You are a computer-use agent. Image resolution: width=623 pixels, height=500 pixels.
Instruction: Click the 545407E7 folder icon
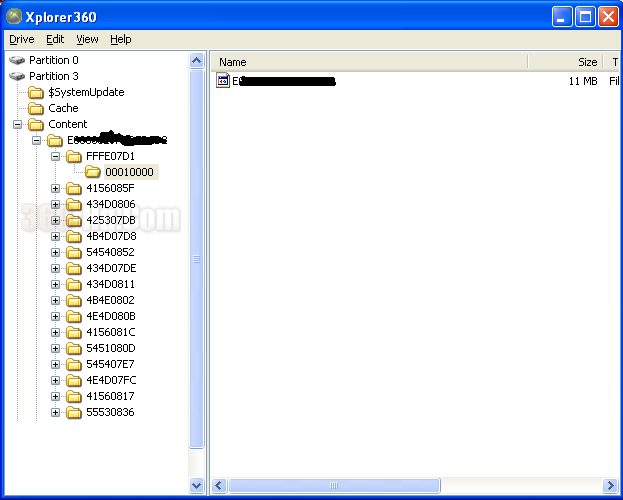point(74,364)
